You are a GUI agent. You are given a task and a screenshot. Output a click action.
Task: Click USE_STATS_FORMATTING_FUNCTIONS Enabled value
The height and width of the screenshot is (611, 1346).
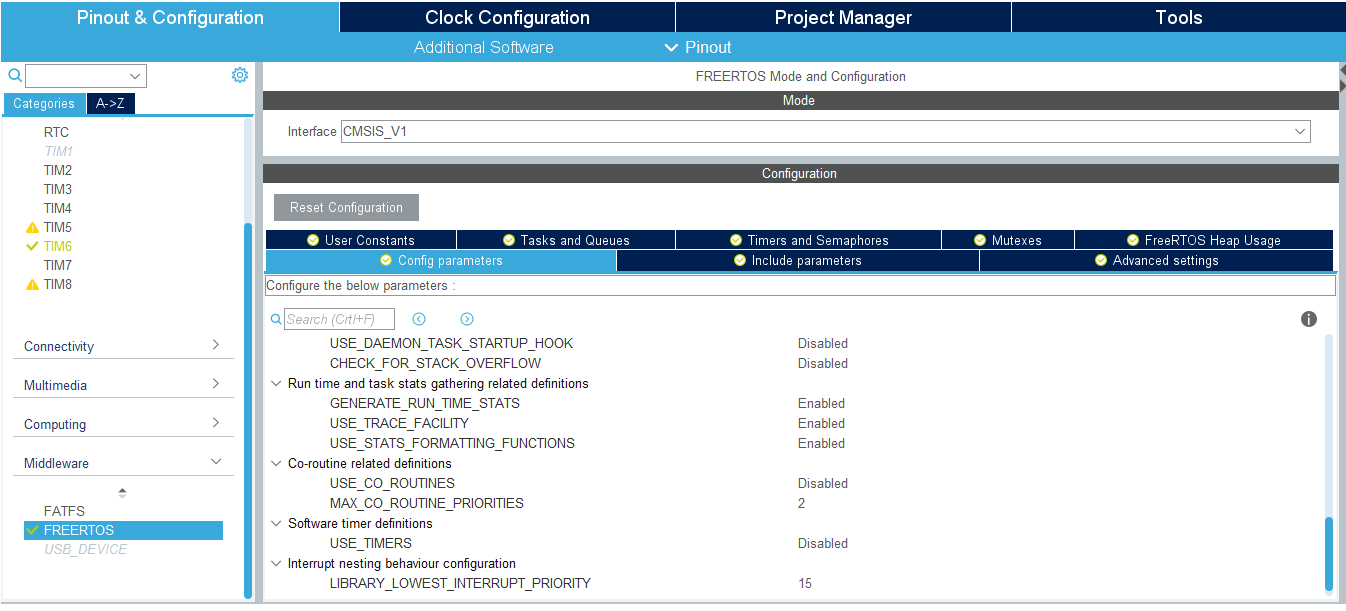point(821,443)
